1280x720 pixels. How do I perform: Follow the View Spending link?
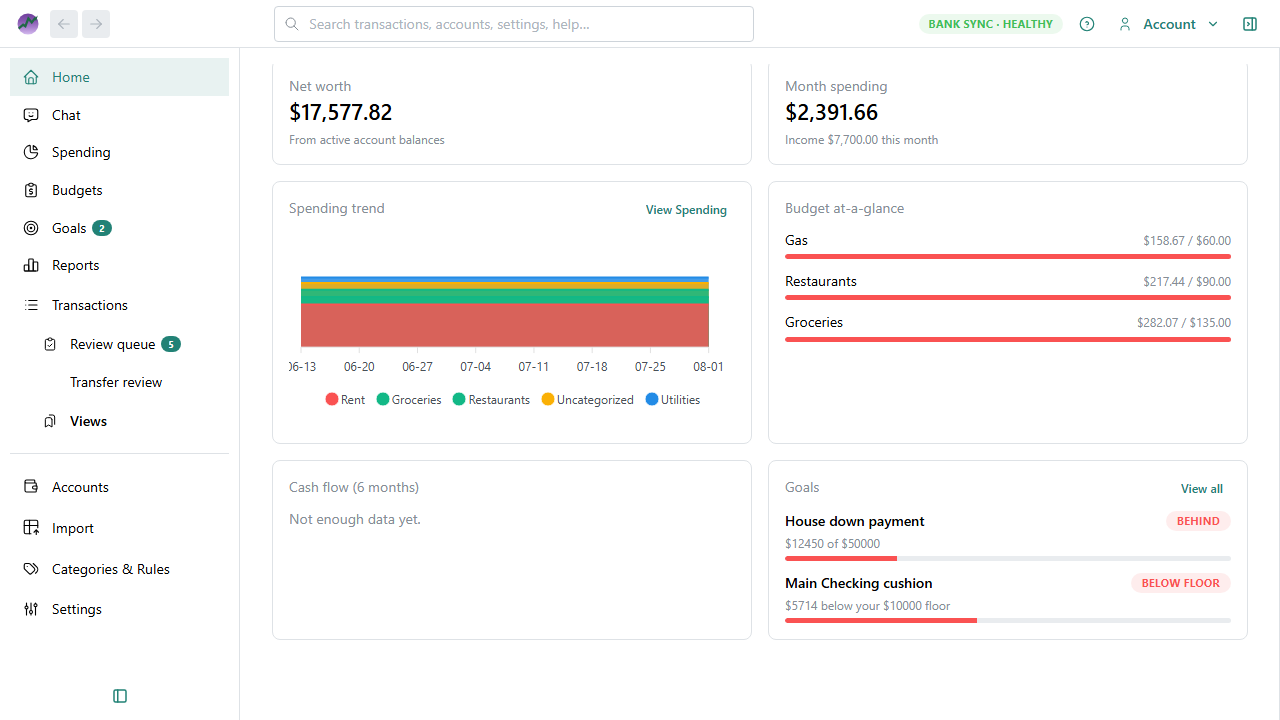pyautogui.click(x=686, y=210)
